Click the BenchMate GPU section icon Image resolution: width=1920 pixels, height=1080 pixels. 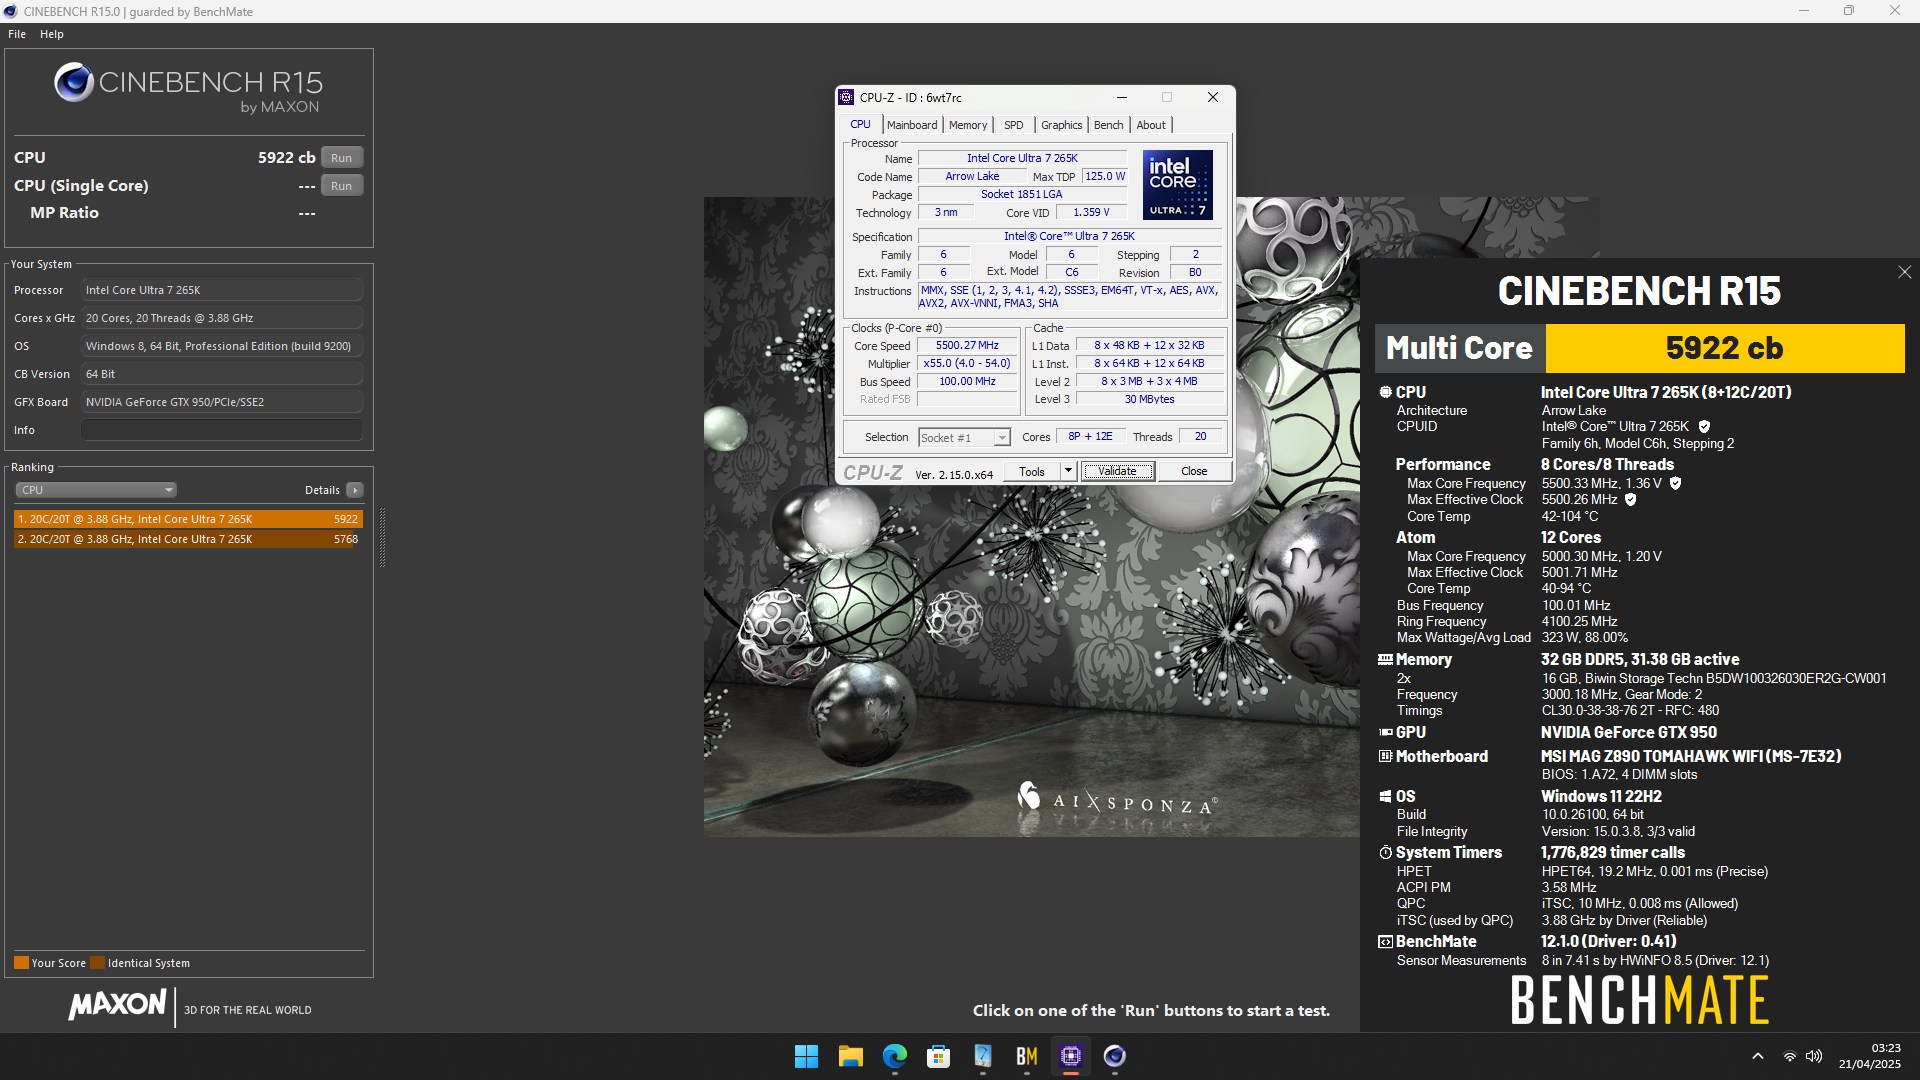(1385, 732)
